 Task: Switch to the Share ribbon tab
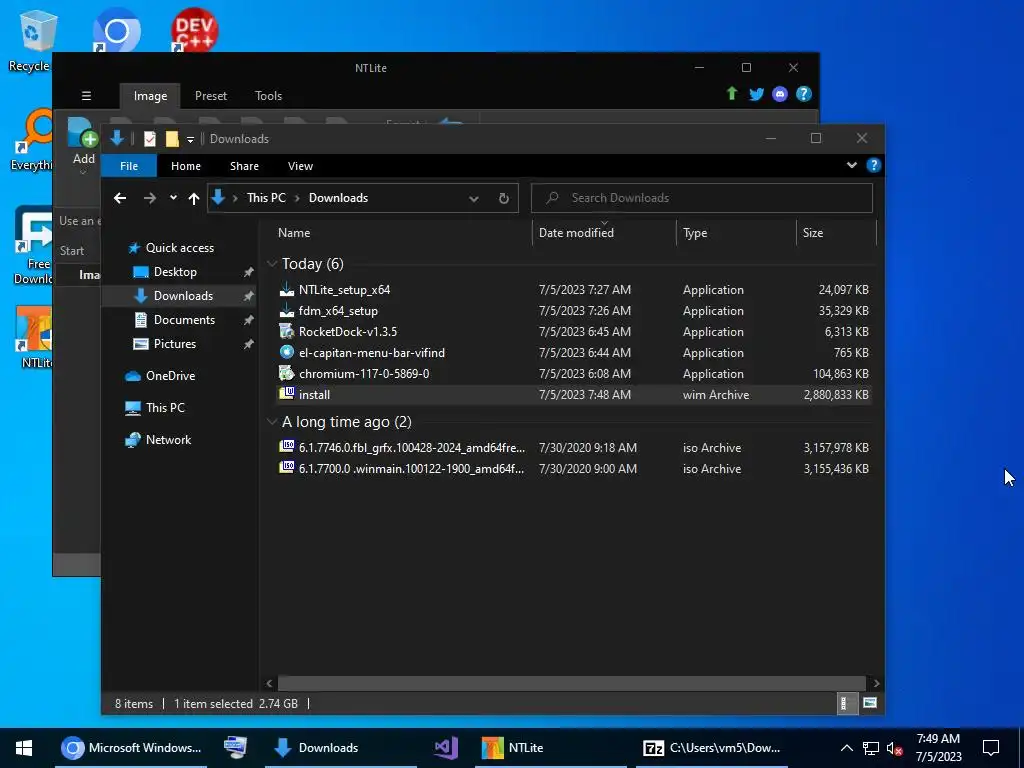click(244, 166)
